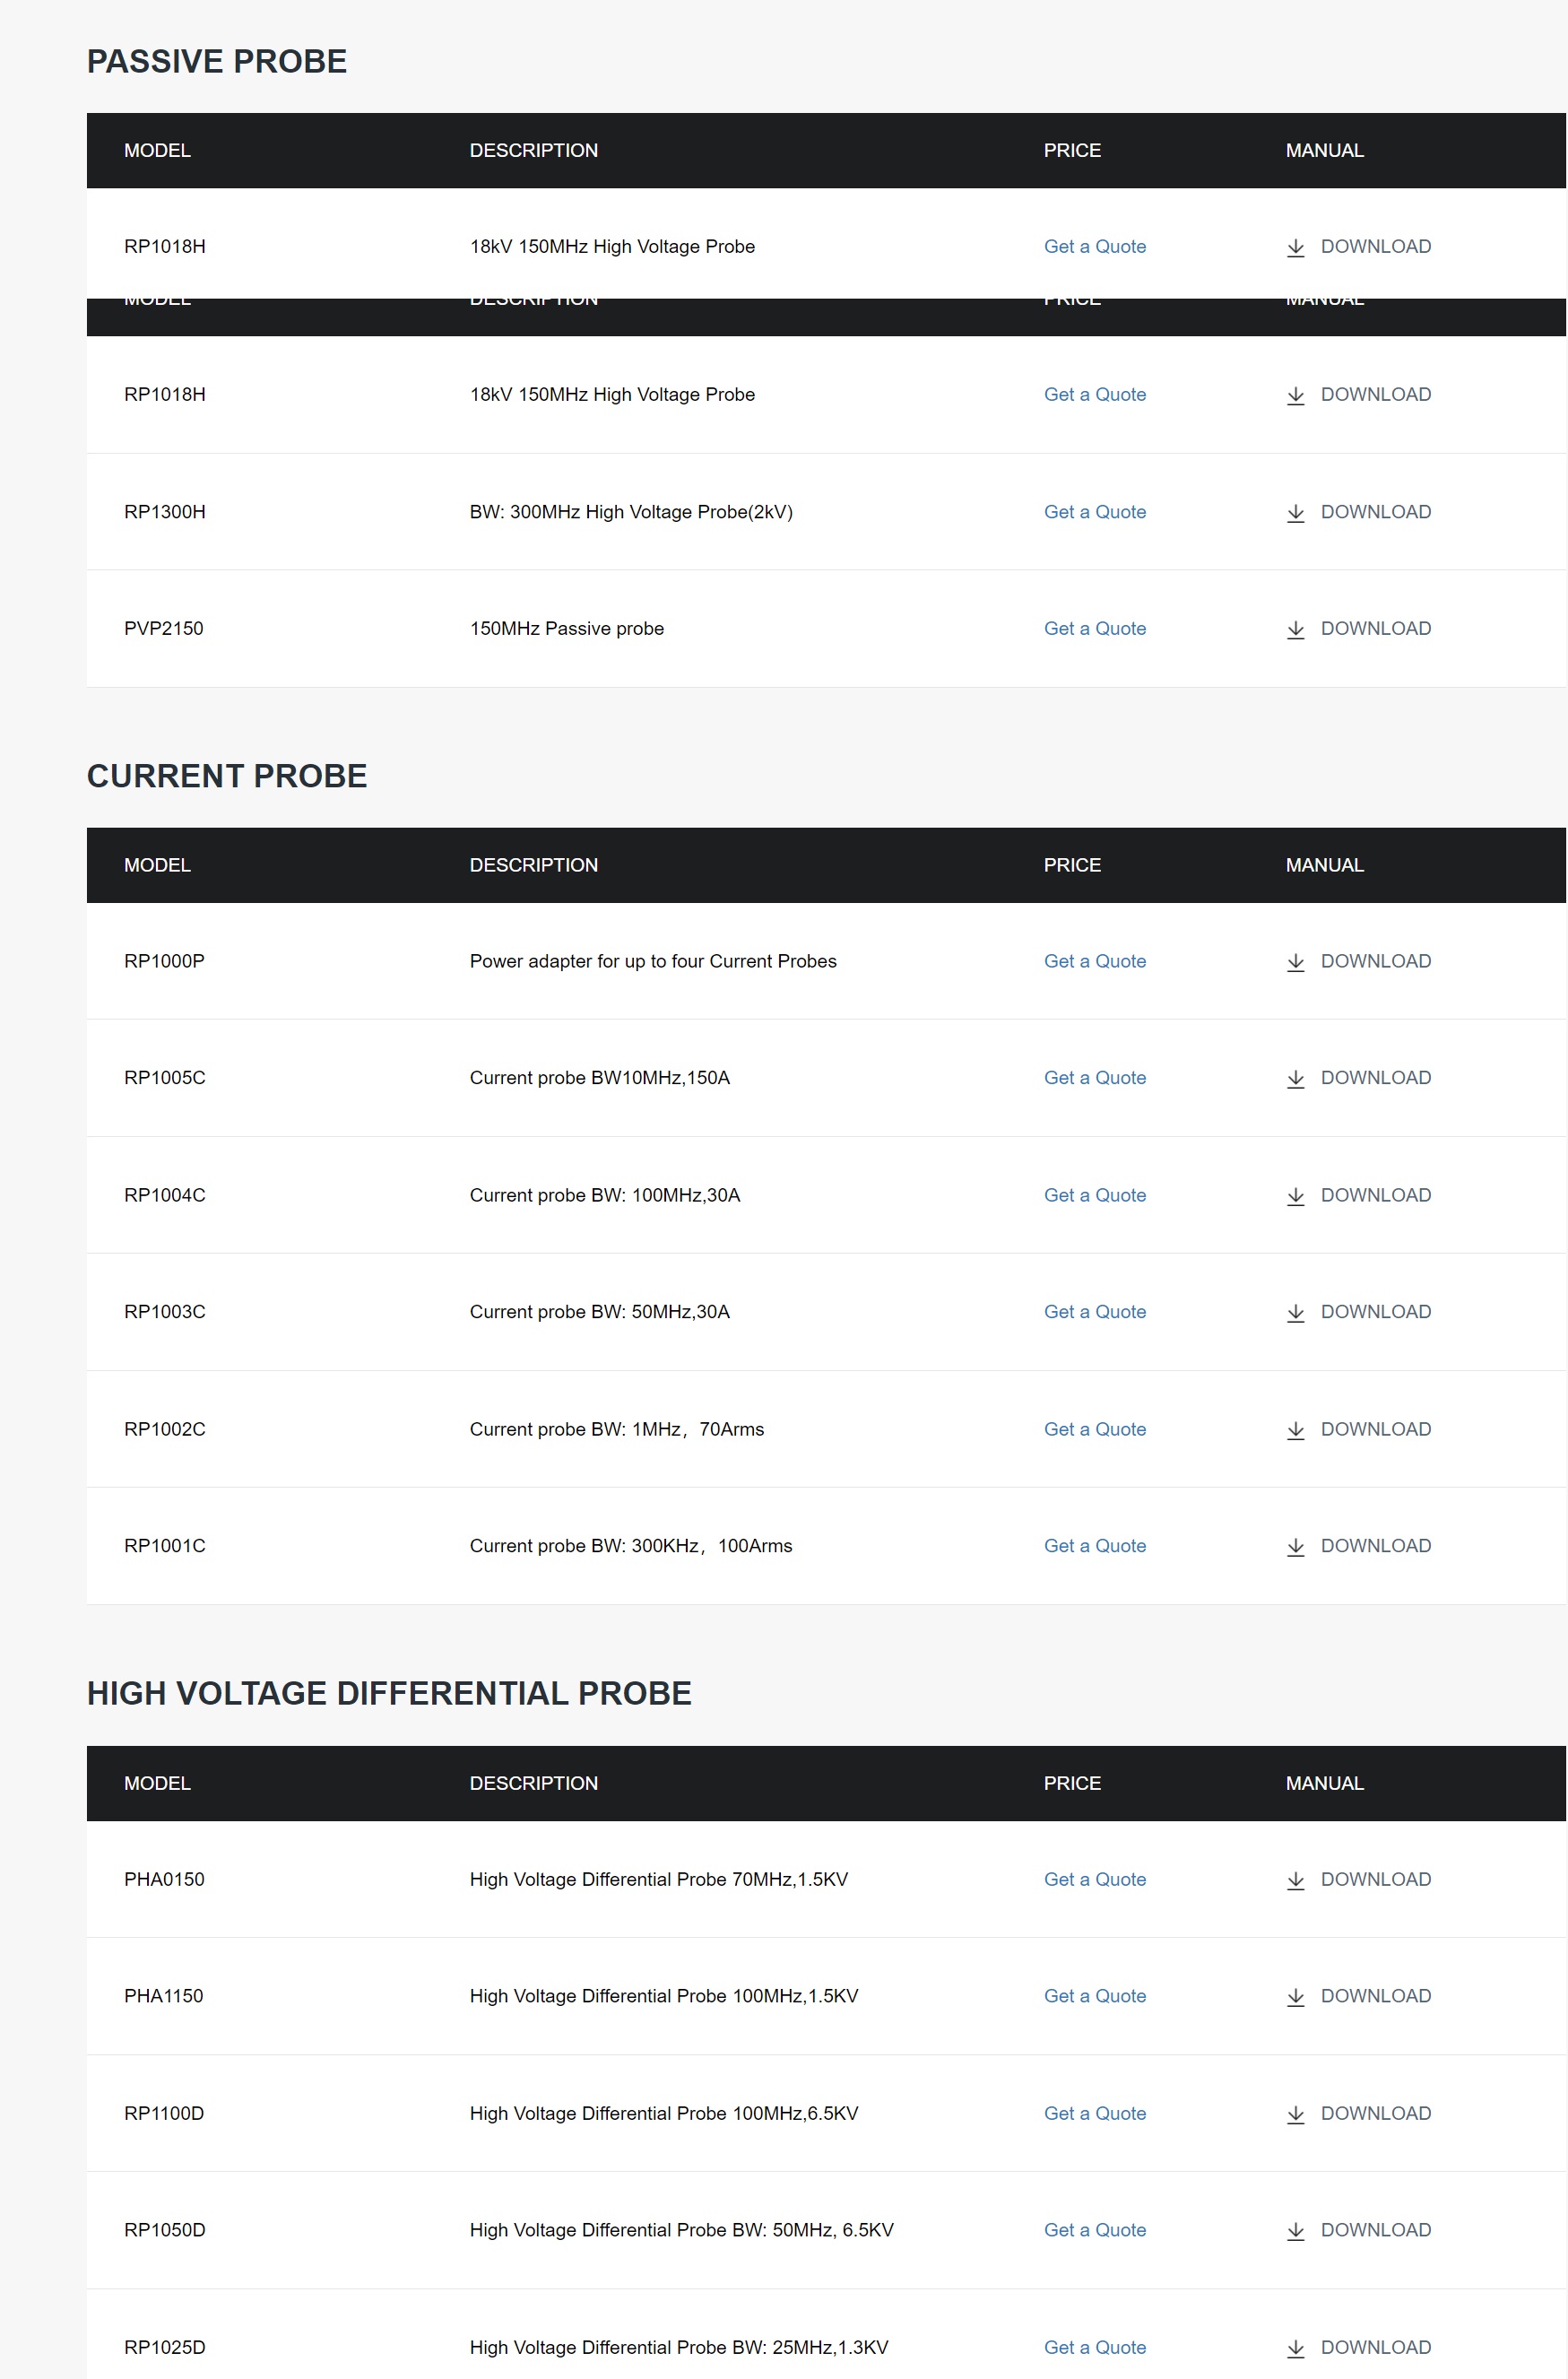The width and height of the screenshot is (1568, 2379).
Task: Get a Quote for RP1003C current probe
Action: [x=1095, y=1312]
